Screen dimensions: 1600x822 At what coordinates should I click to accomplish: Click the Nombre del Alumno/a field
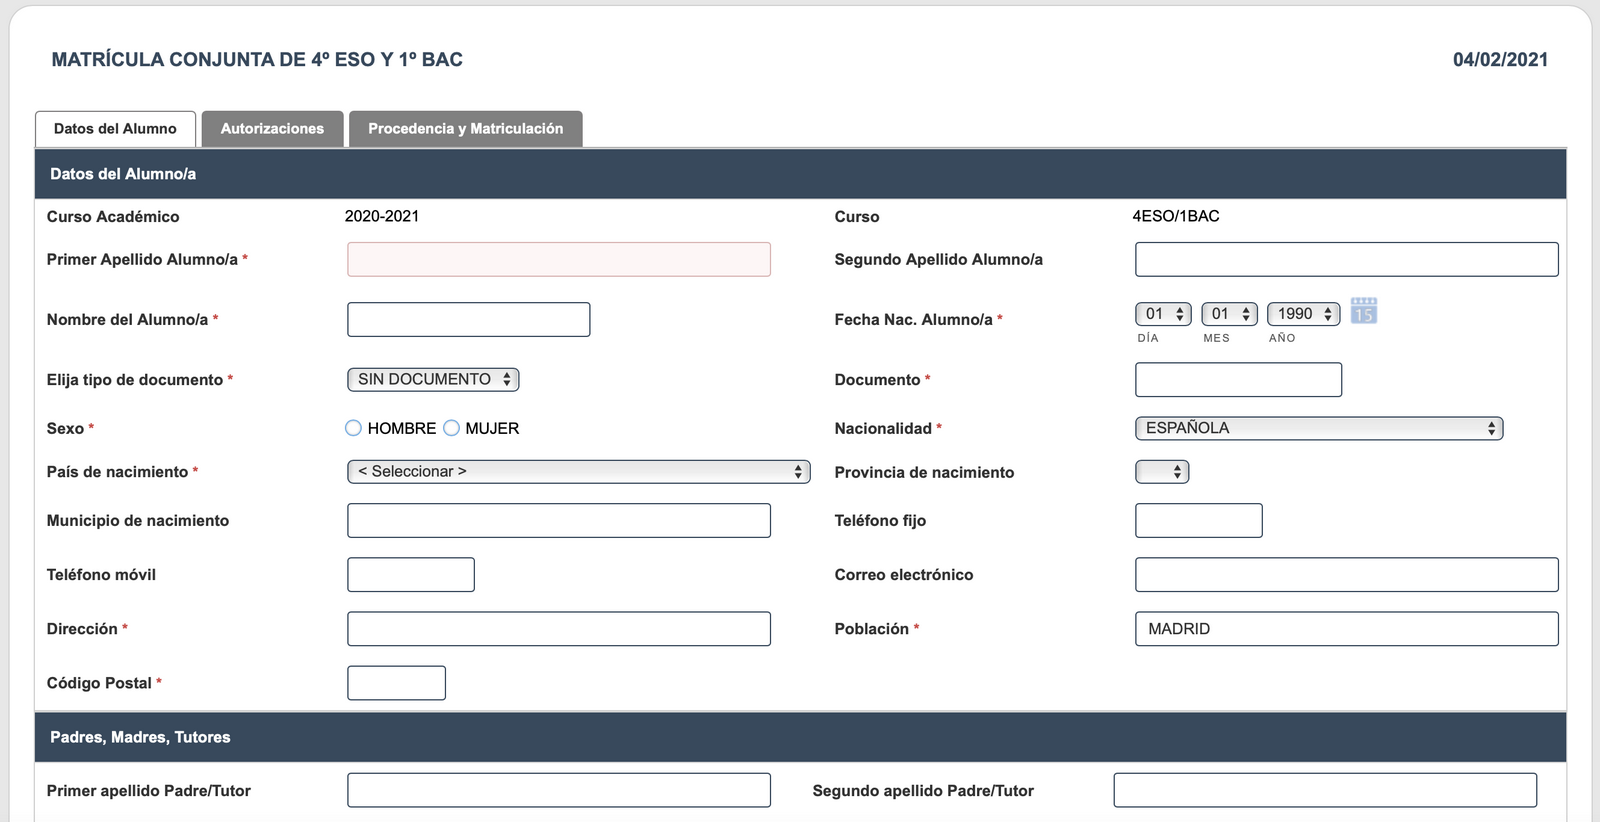pos(468,319)
